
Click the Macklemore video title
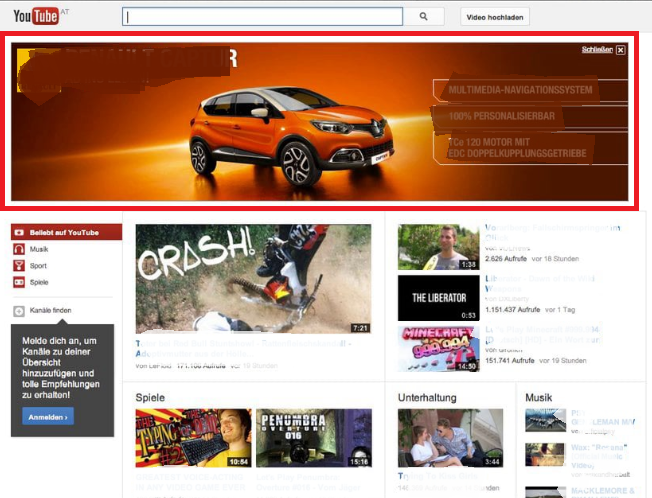point(603,493)
